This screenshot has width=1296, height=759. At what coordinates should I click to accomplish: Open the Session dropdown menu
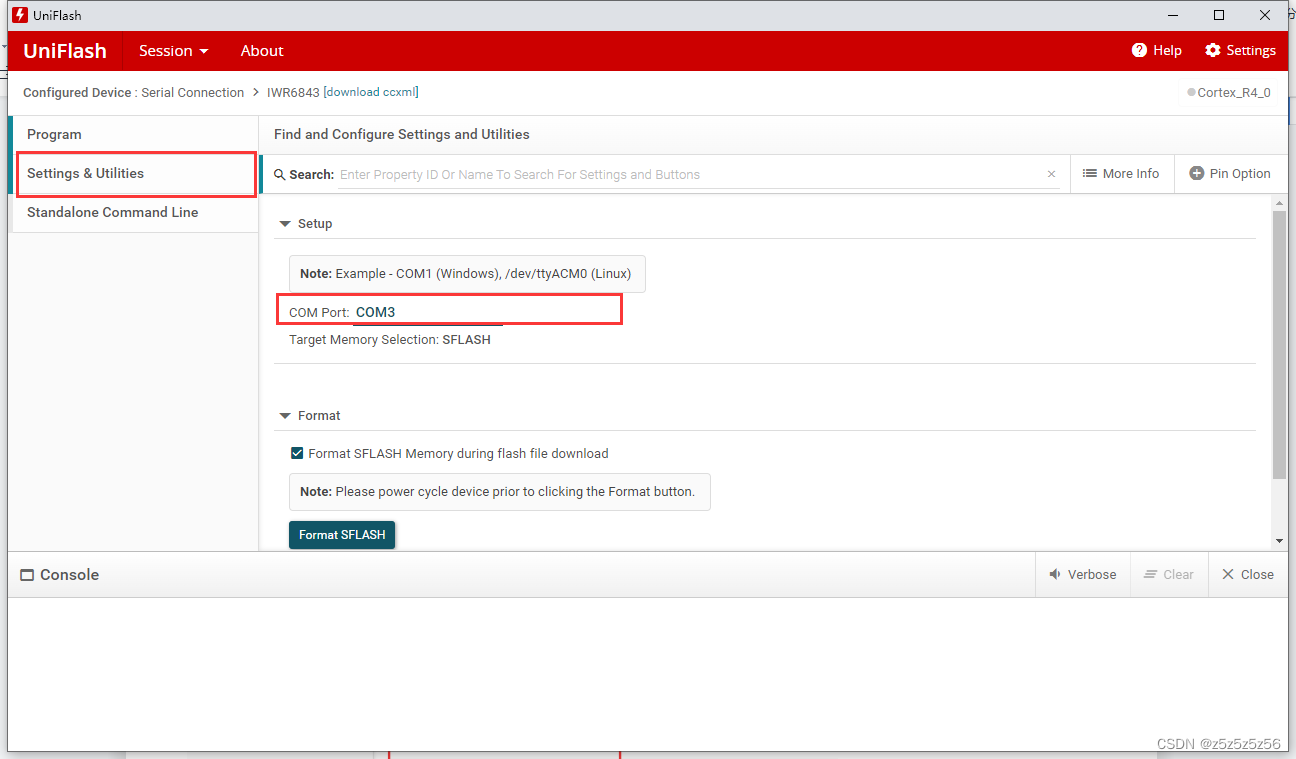pyautogui.click(x=174, y=51)
